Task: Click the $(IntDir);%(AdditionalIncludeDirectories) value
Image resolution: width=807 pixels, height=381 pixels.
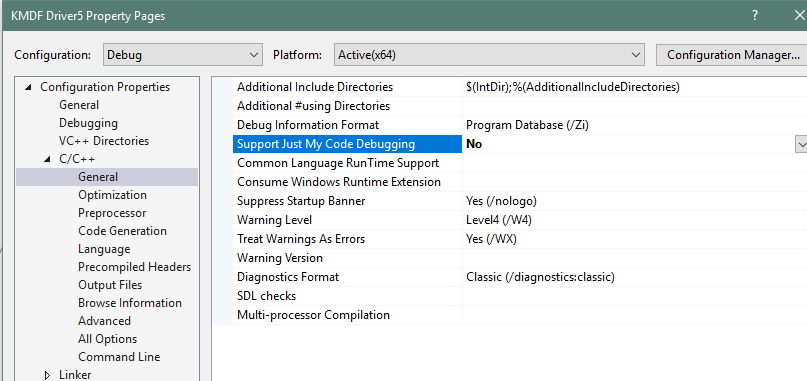Action: tap(573, 88)
